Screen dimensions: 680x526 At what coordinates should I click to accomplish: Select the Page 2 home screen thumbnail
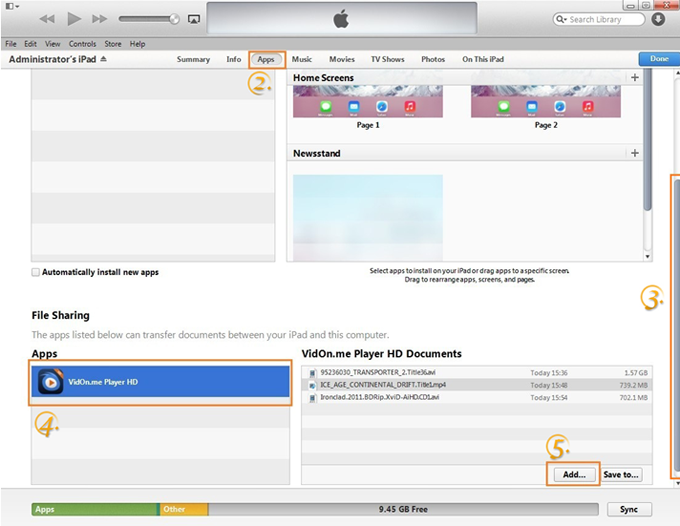(x=546, y=101)
